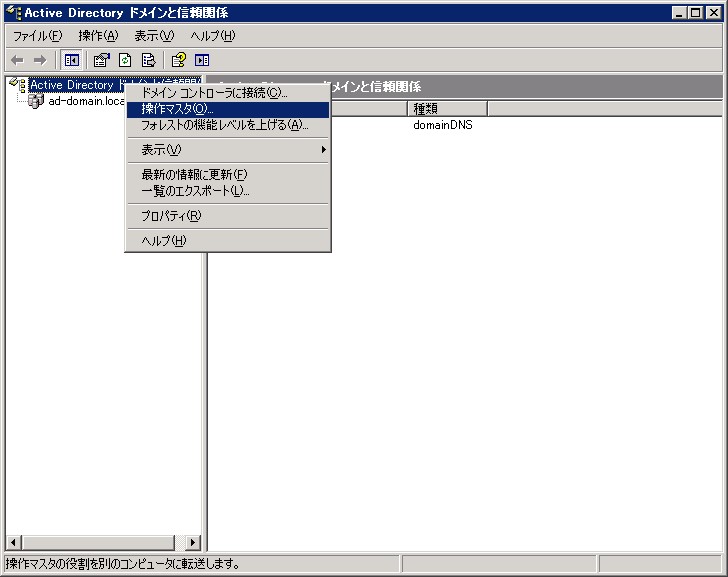Click the Export List toolbar icon
Screen dimensions: 728x577
point(149,60)
